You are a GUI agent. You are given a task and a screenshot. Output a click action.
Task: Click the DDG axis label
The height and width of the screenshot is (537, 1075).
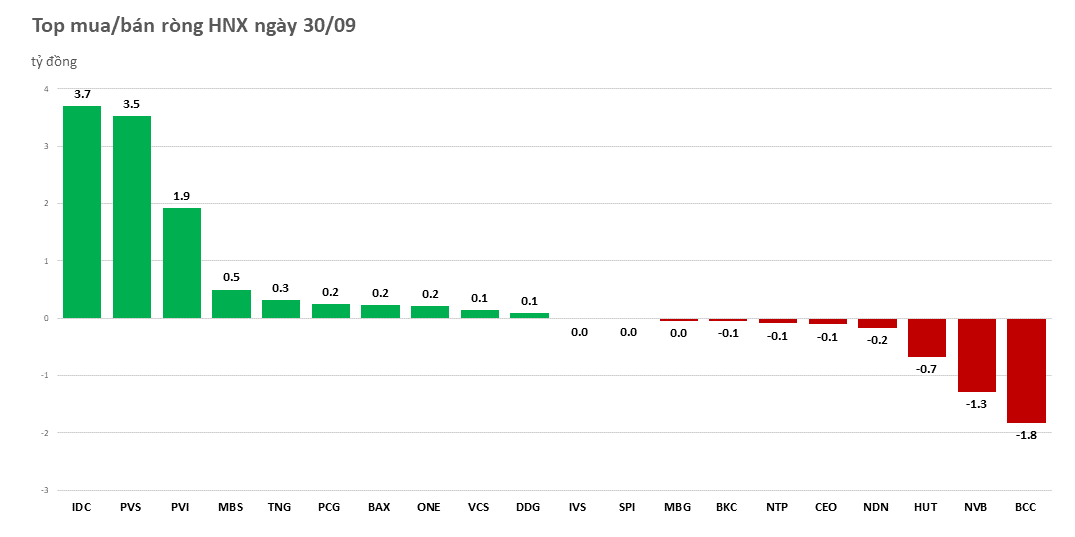(528, 507)
